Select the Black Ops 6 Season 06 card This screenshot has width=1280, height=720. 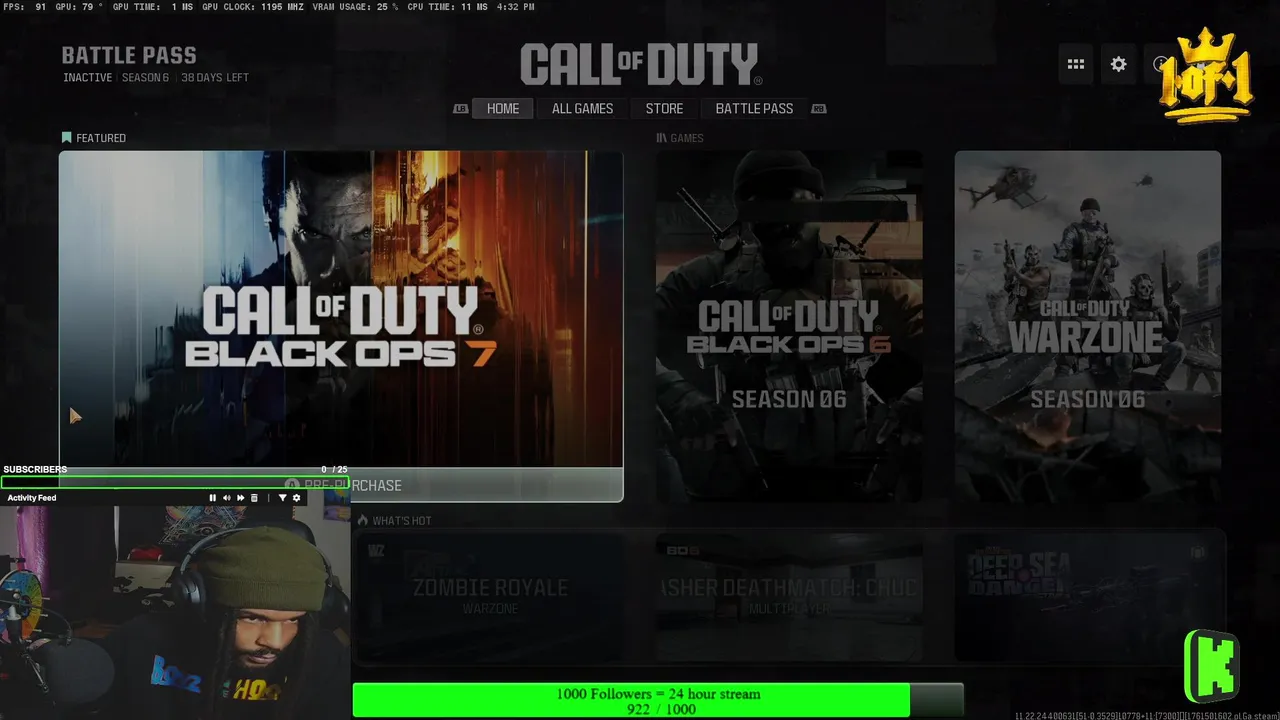789,326
